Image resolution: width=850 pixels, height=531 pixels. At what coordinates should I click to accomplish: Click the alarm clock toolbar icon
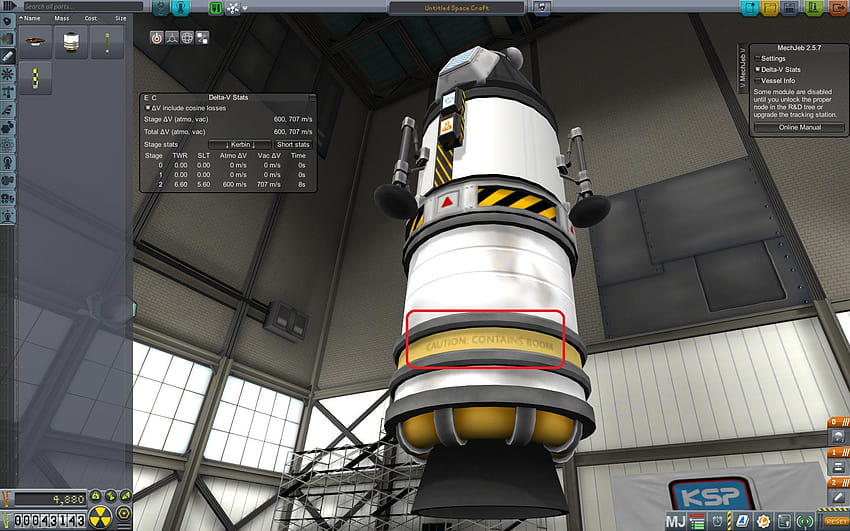tap(717, 522)
